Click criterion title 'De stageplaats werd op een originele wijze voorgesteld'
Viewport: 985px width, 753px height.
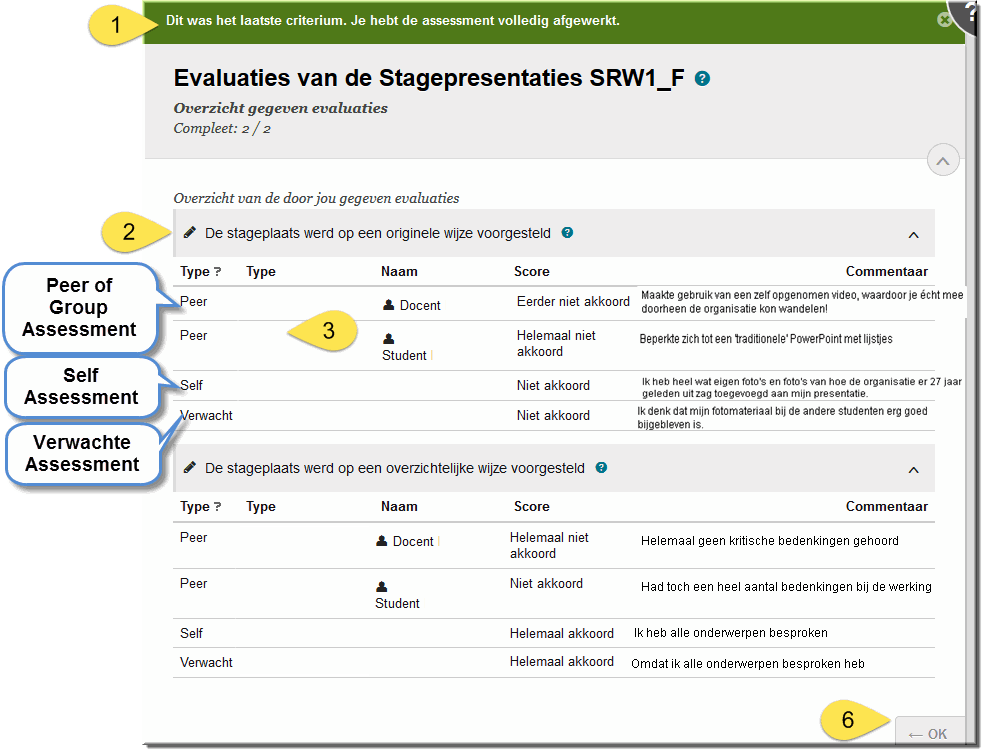point(378,233)
